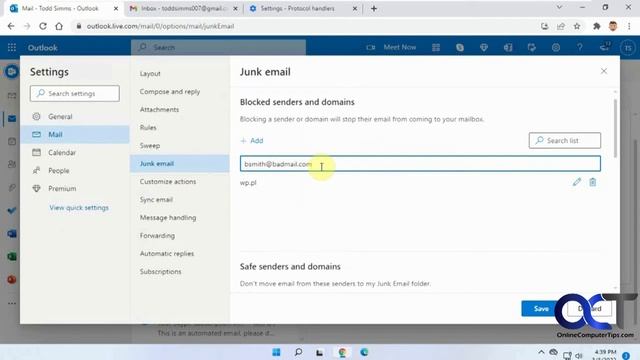
Task: Click the bsmith@badmail.com entry field
Action: pyautogui.click(x=420, y=164)
